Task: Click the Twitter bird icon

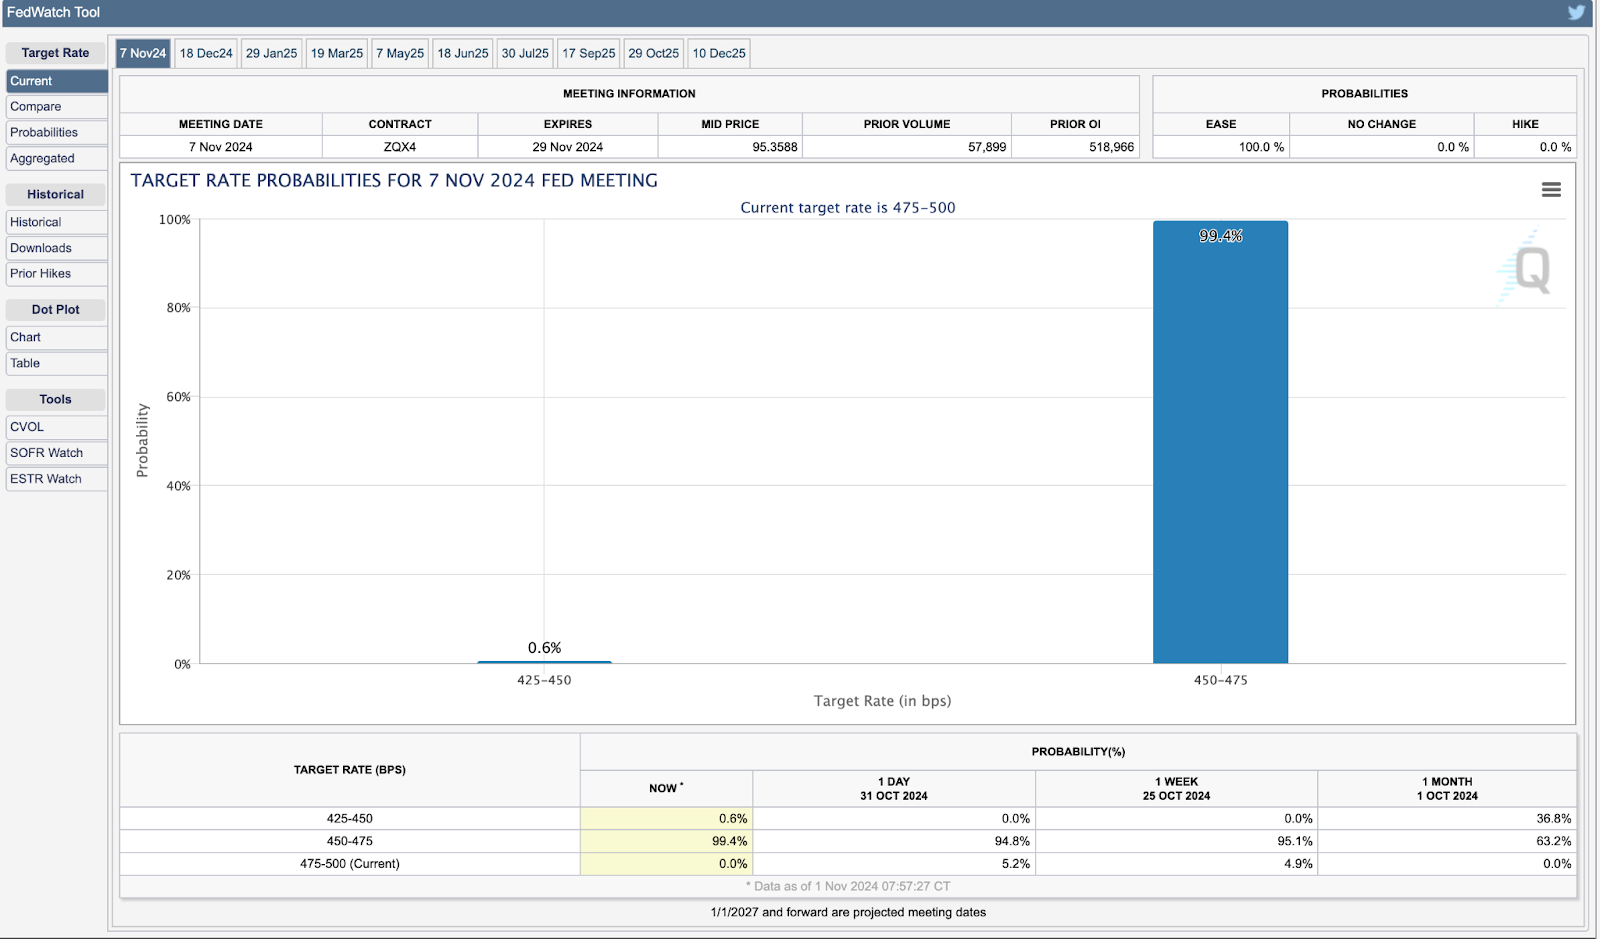Action: click(x=1576, y=12)
